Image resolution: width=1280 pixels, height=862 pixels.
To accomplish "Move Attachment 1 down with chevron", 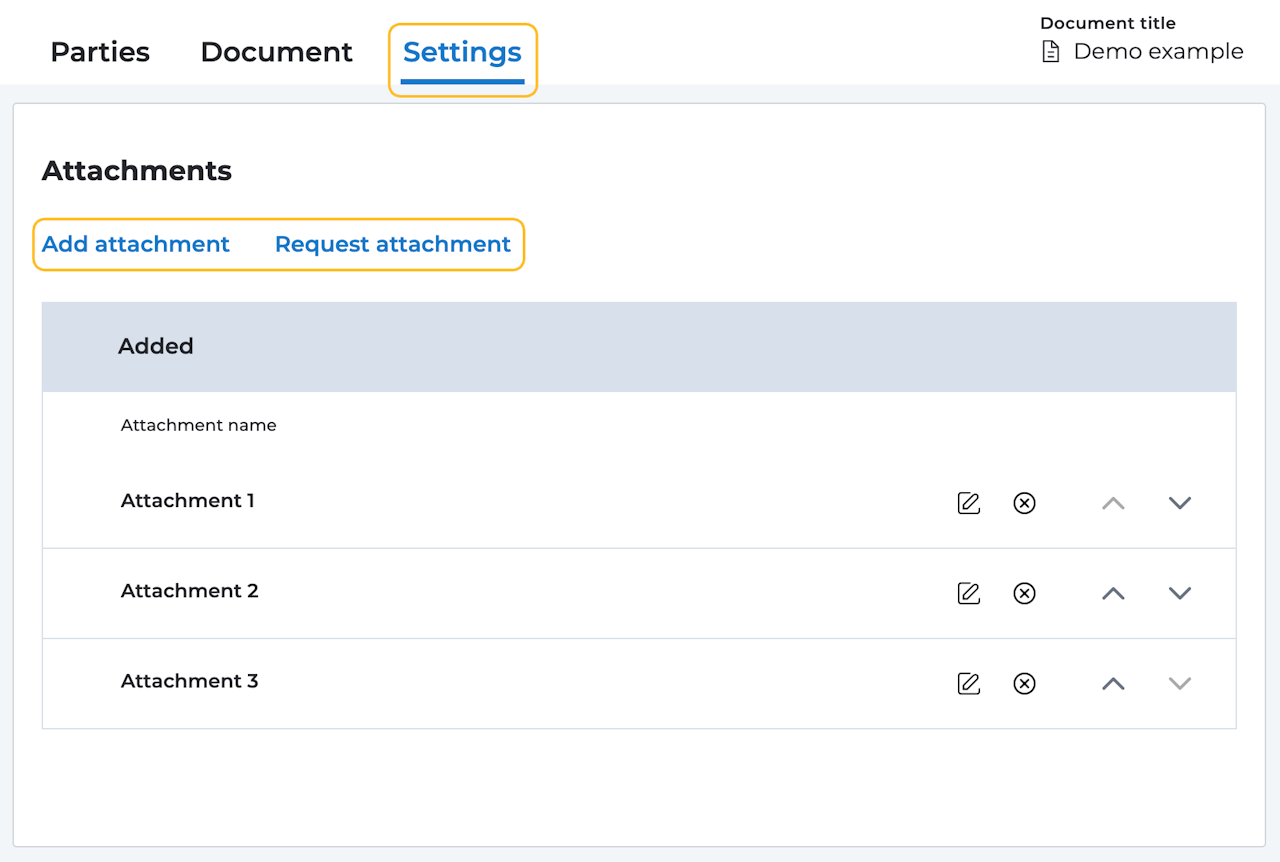I will 1180,503.
